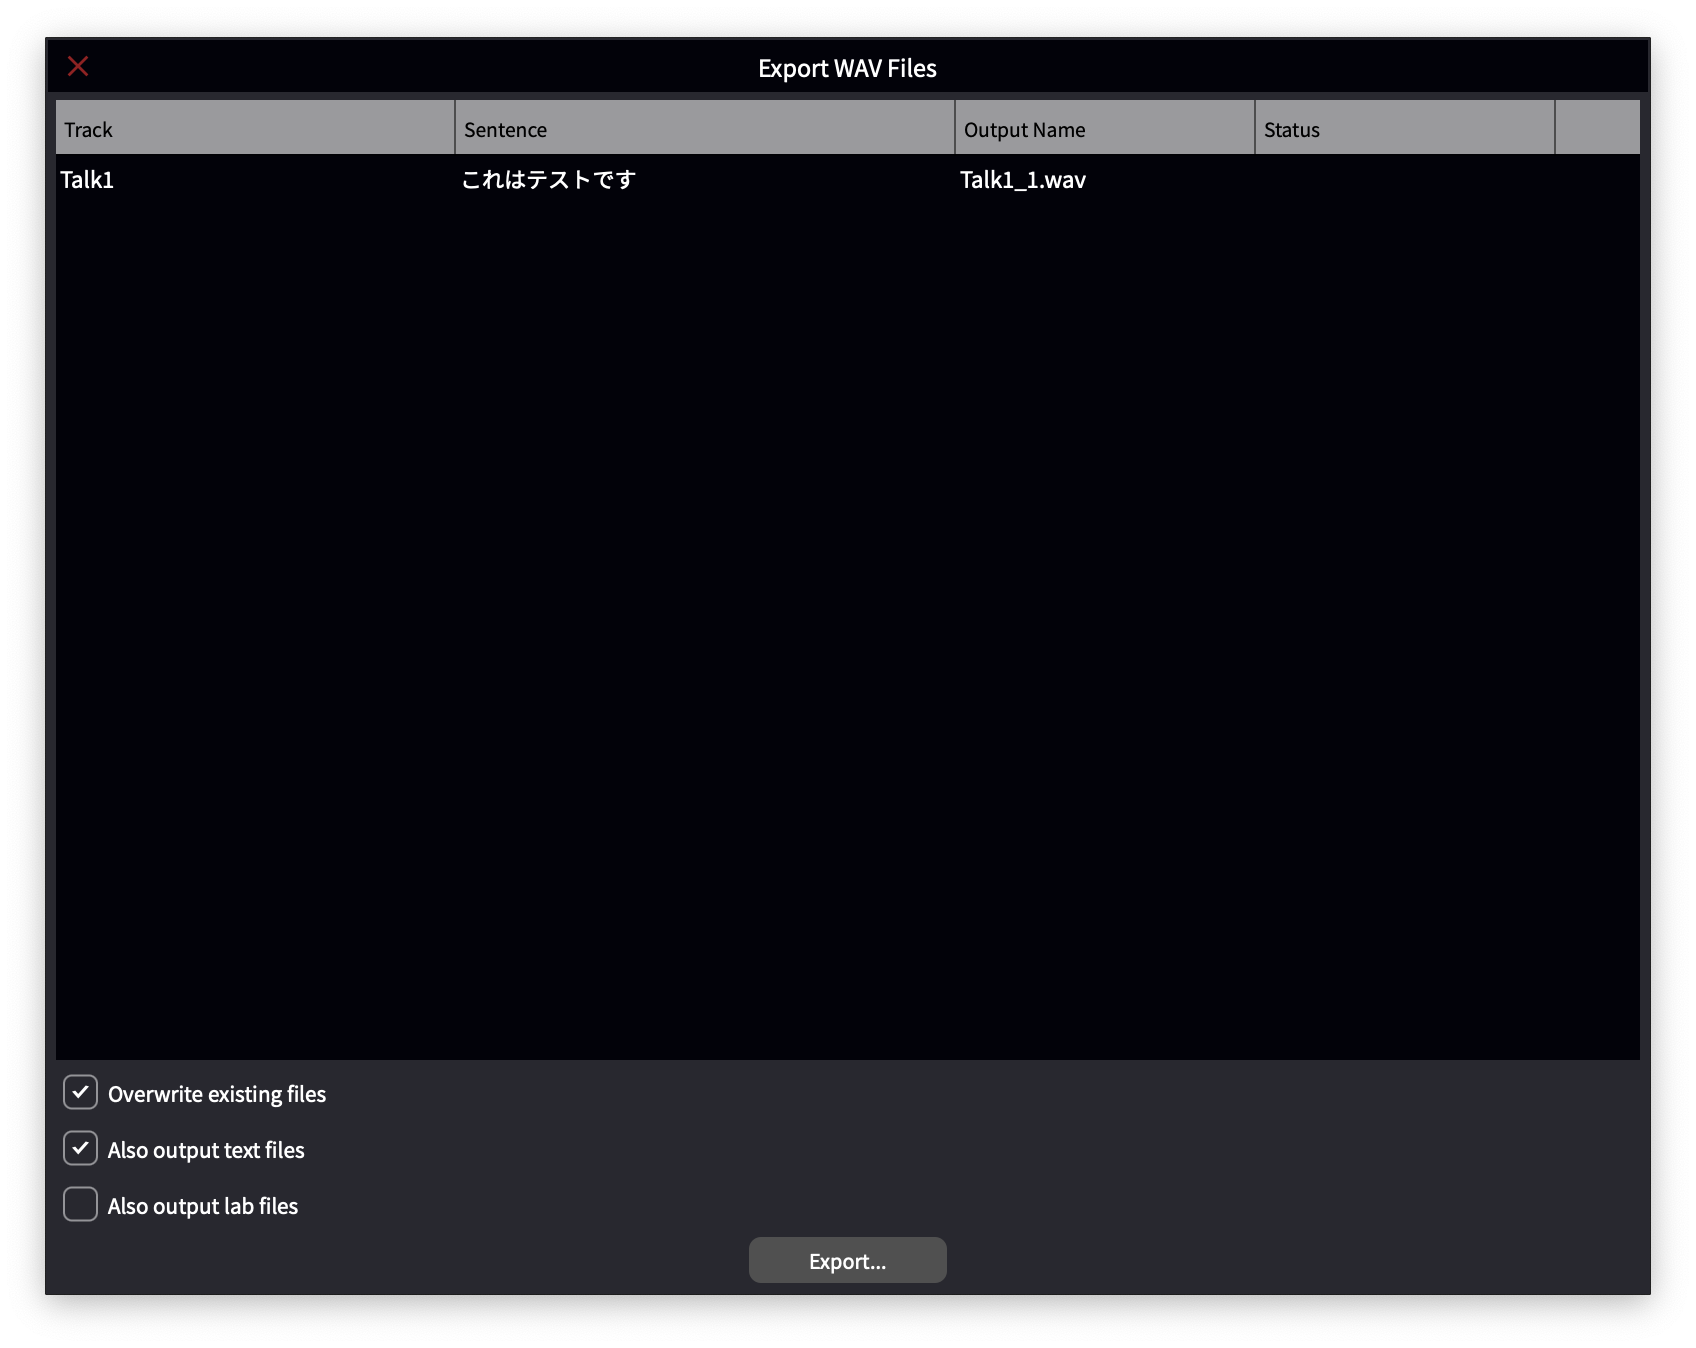Click the Output Name column header
Image resolution: width=1696 pixels, height=1348 pixels.
1103,128
